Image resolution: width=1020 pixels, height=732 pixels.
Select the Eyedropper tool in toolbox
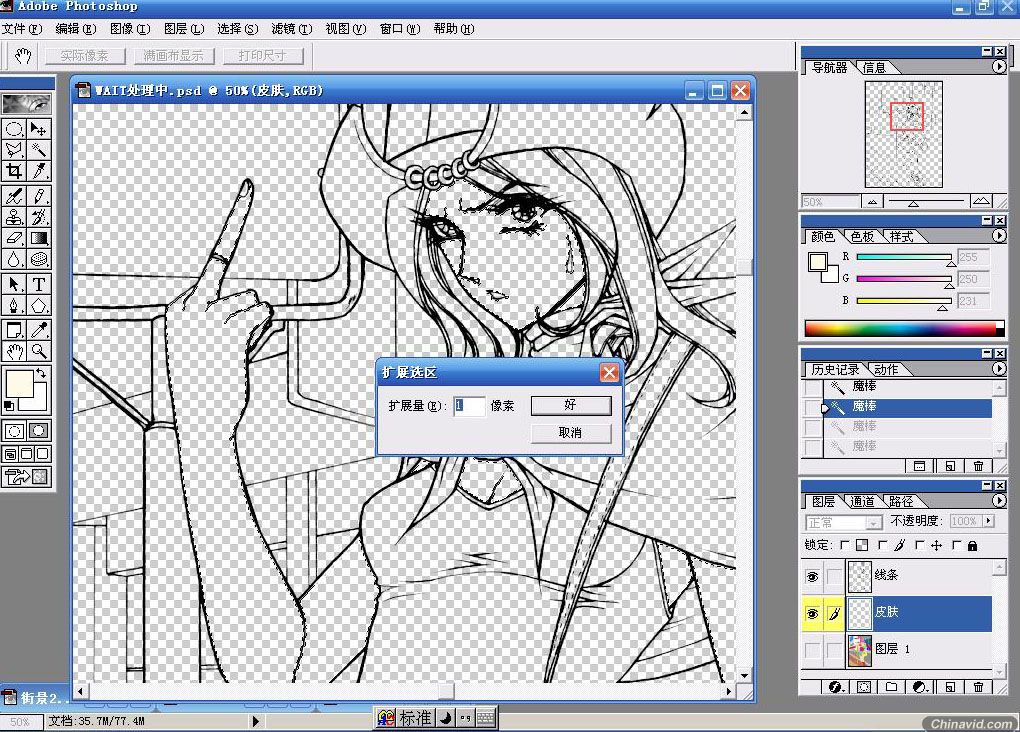[x=39, y=331]
